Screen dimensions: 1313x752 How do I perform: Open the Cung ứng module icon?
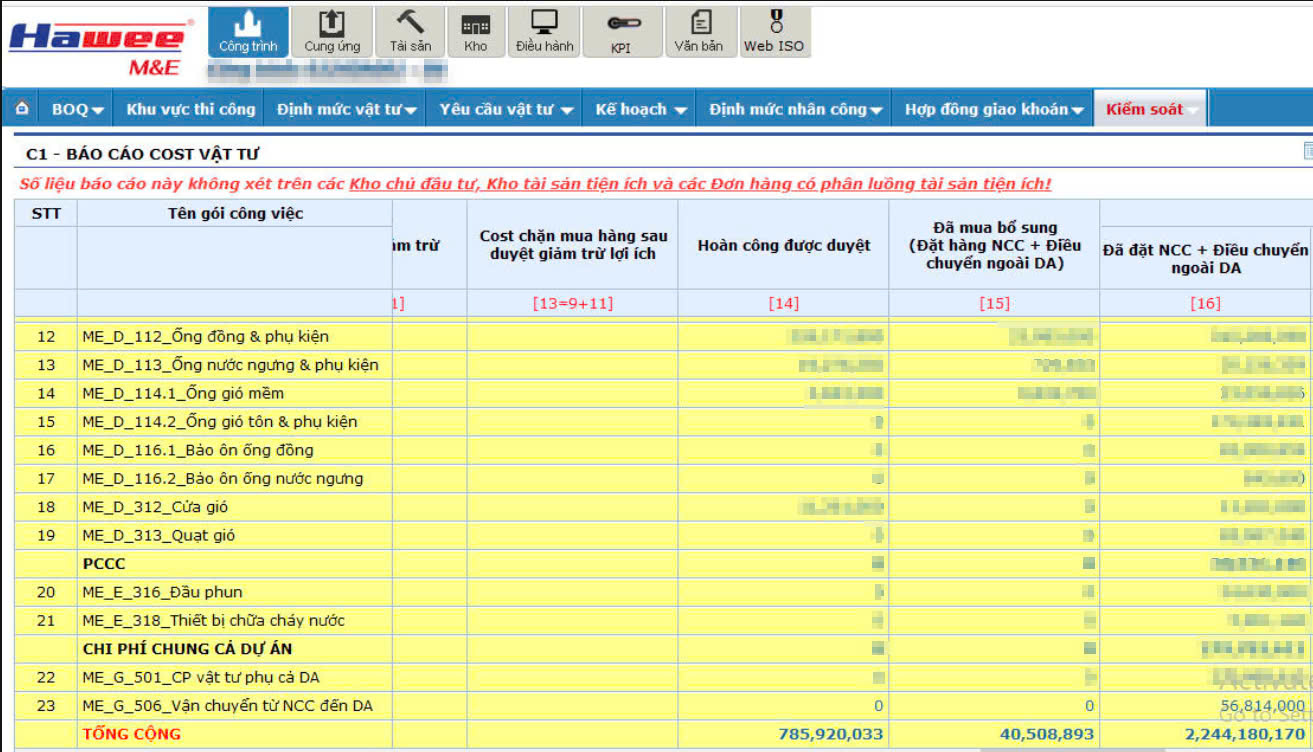pos(332,32)
